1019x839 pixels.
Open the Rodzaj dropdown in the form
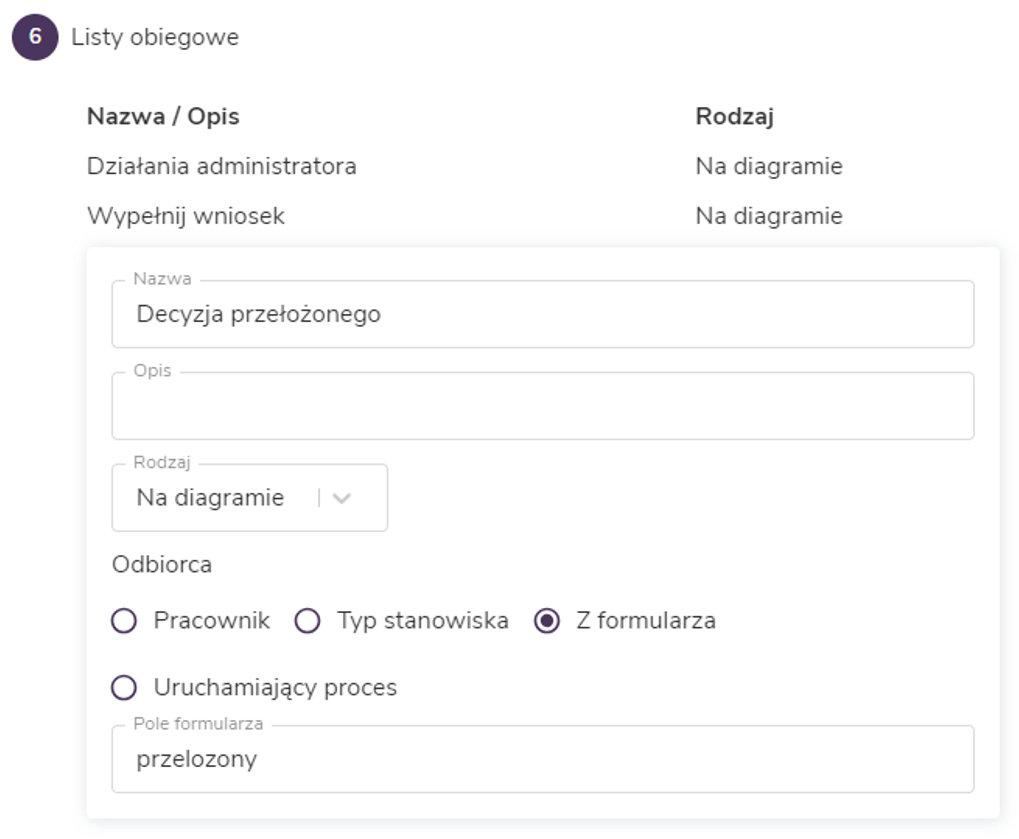tap(220, 498)
